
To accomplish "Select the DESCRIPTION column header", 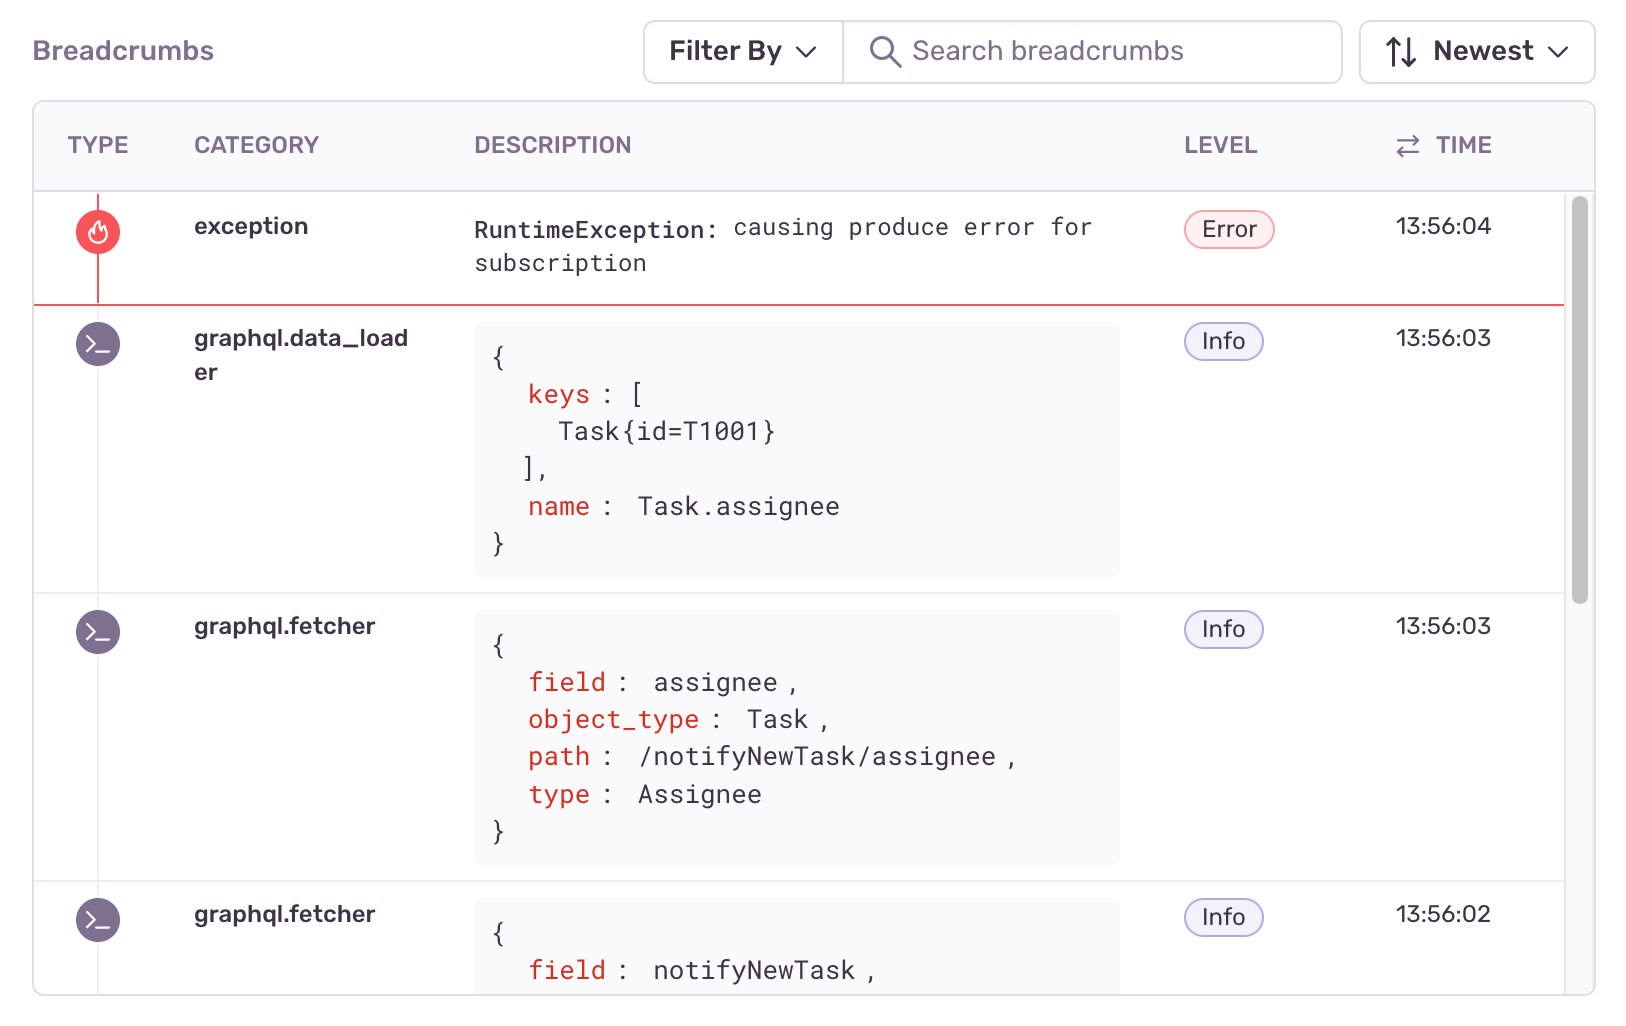I will [x=552, y=146].
